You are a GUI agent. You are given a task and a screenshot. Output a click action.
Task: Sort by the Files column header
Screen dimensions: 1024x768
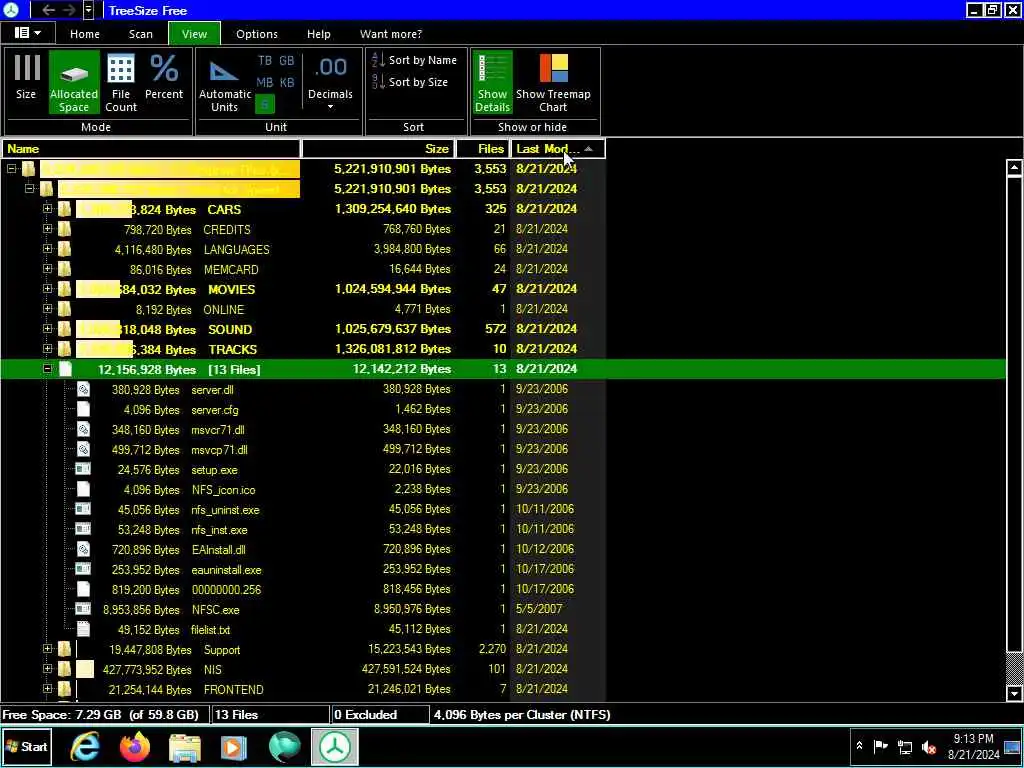[x=483, y=149]
